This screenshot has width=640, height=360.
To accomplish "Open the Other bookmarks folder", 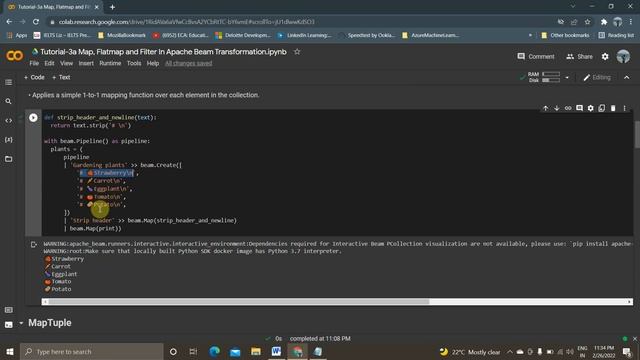I will pos(565,36).
